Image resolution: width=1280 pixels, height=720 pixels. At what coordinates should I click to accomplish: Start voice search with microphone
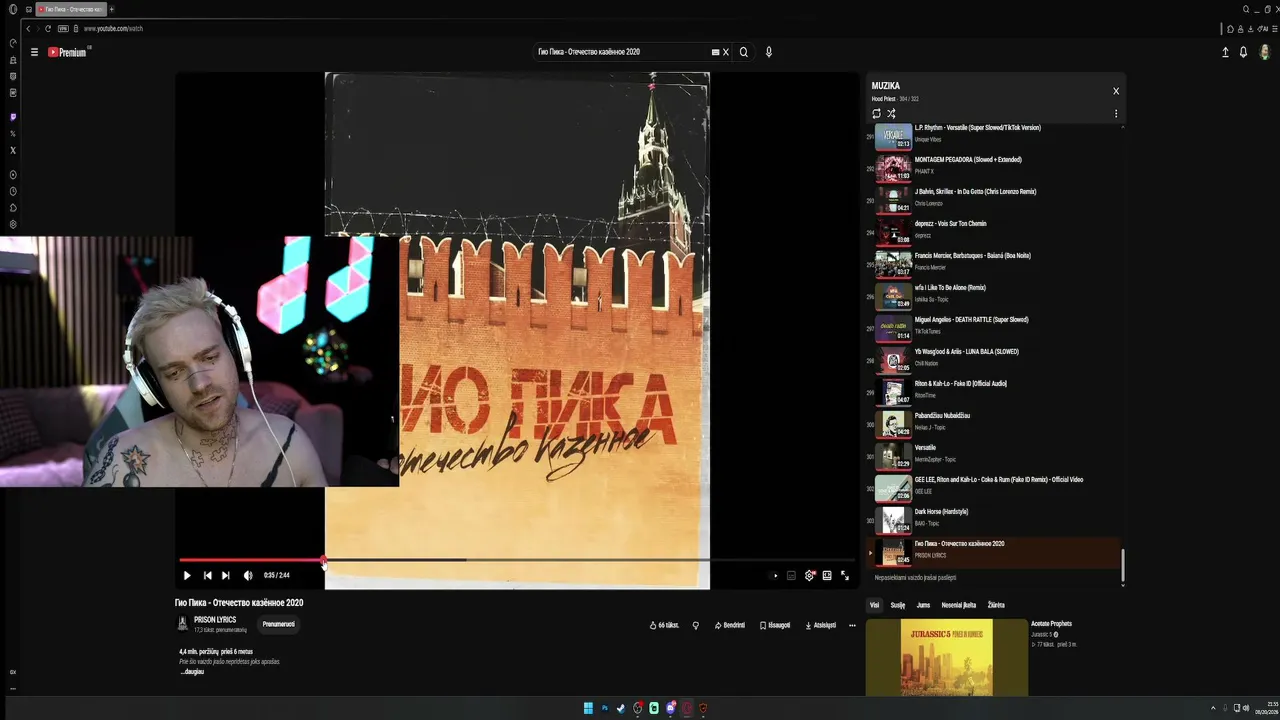[x=769, y=52]
